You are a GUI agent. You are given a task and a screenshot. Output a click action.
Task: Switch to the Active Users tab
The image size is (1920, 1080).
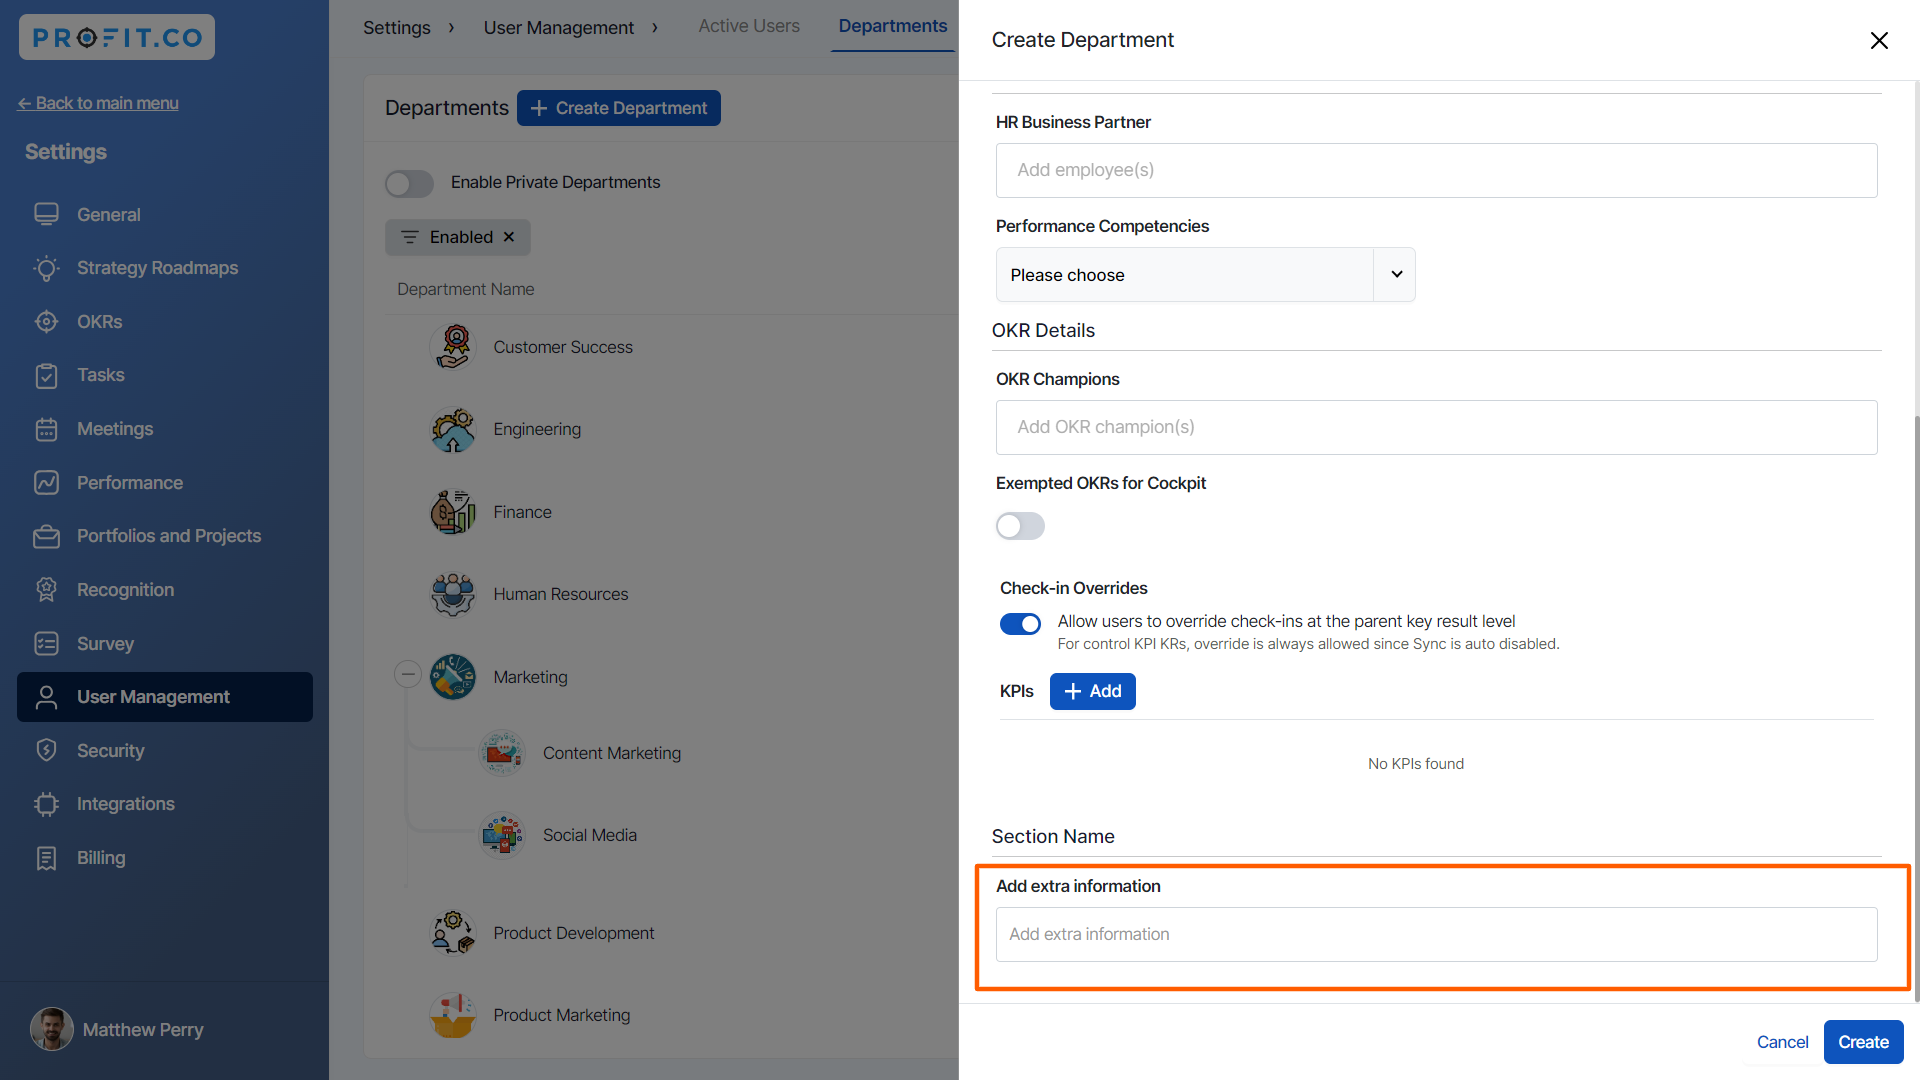748,26
